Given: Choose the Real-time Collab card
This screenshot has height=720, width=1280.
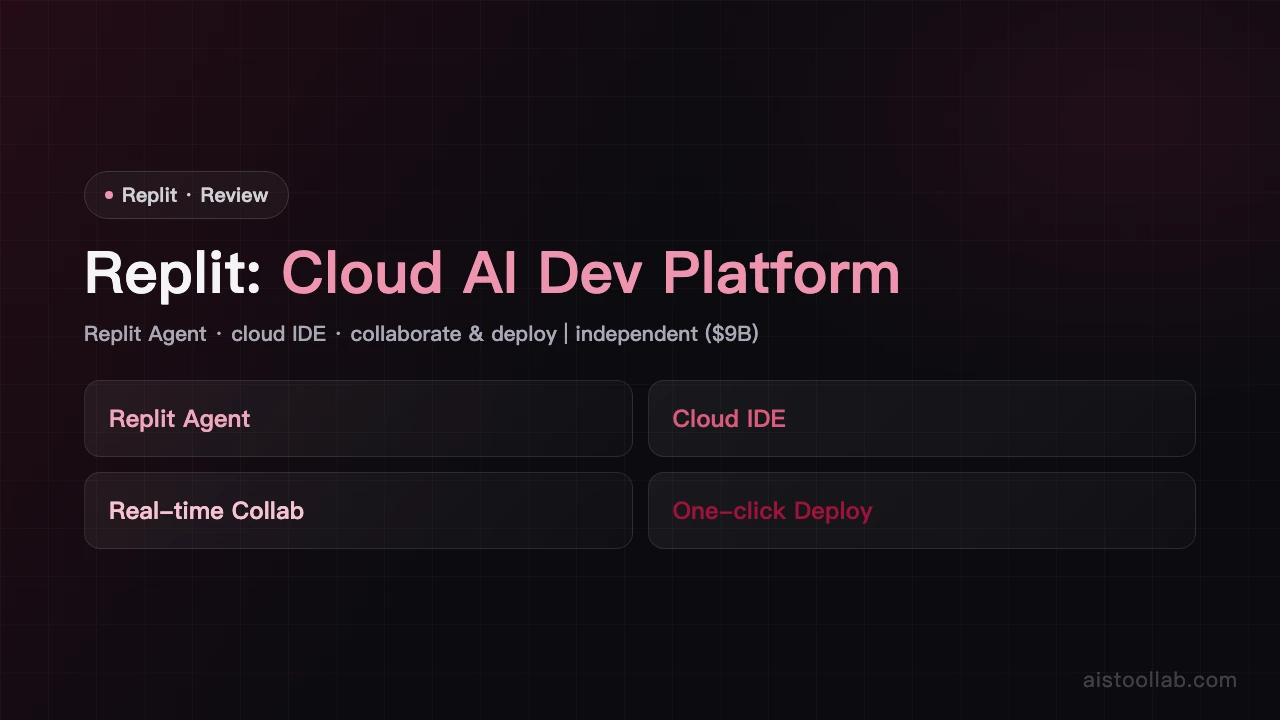Looking at the screenshot, I should click(358, 510).
